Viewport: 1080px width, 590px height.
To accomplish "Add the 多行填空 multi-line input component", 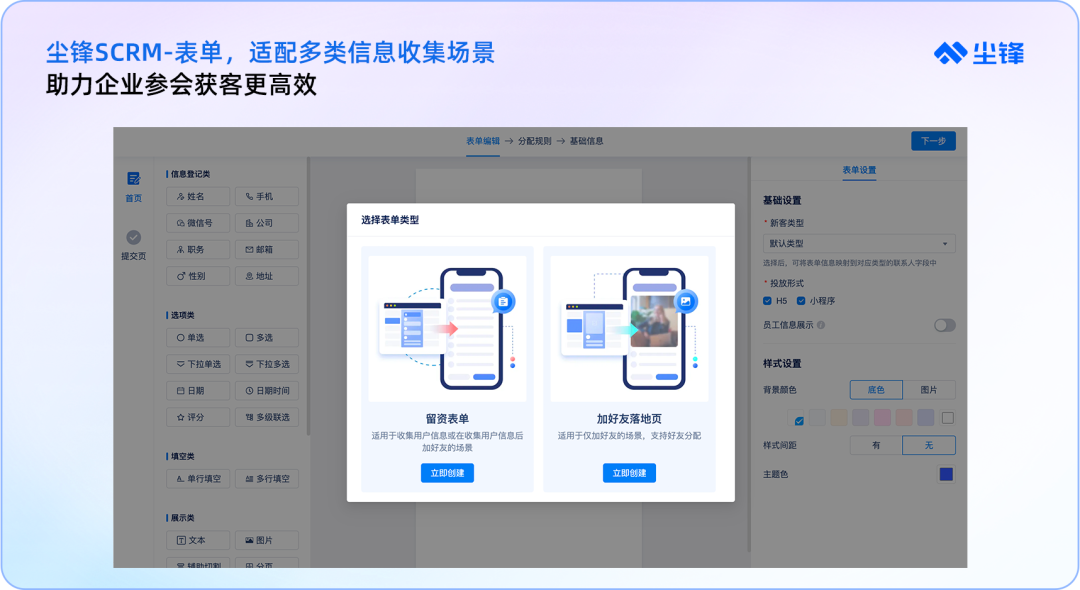I will pyautogui.click(x=267, y=478).
